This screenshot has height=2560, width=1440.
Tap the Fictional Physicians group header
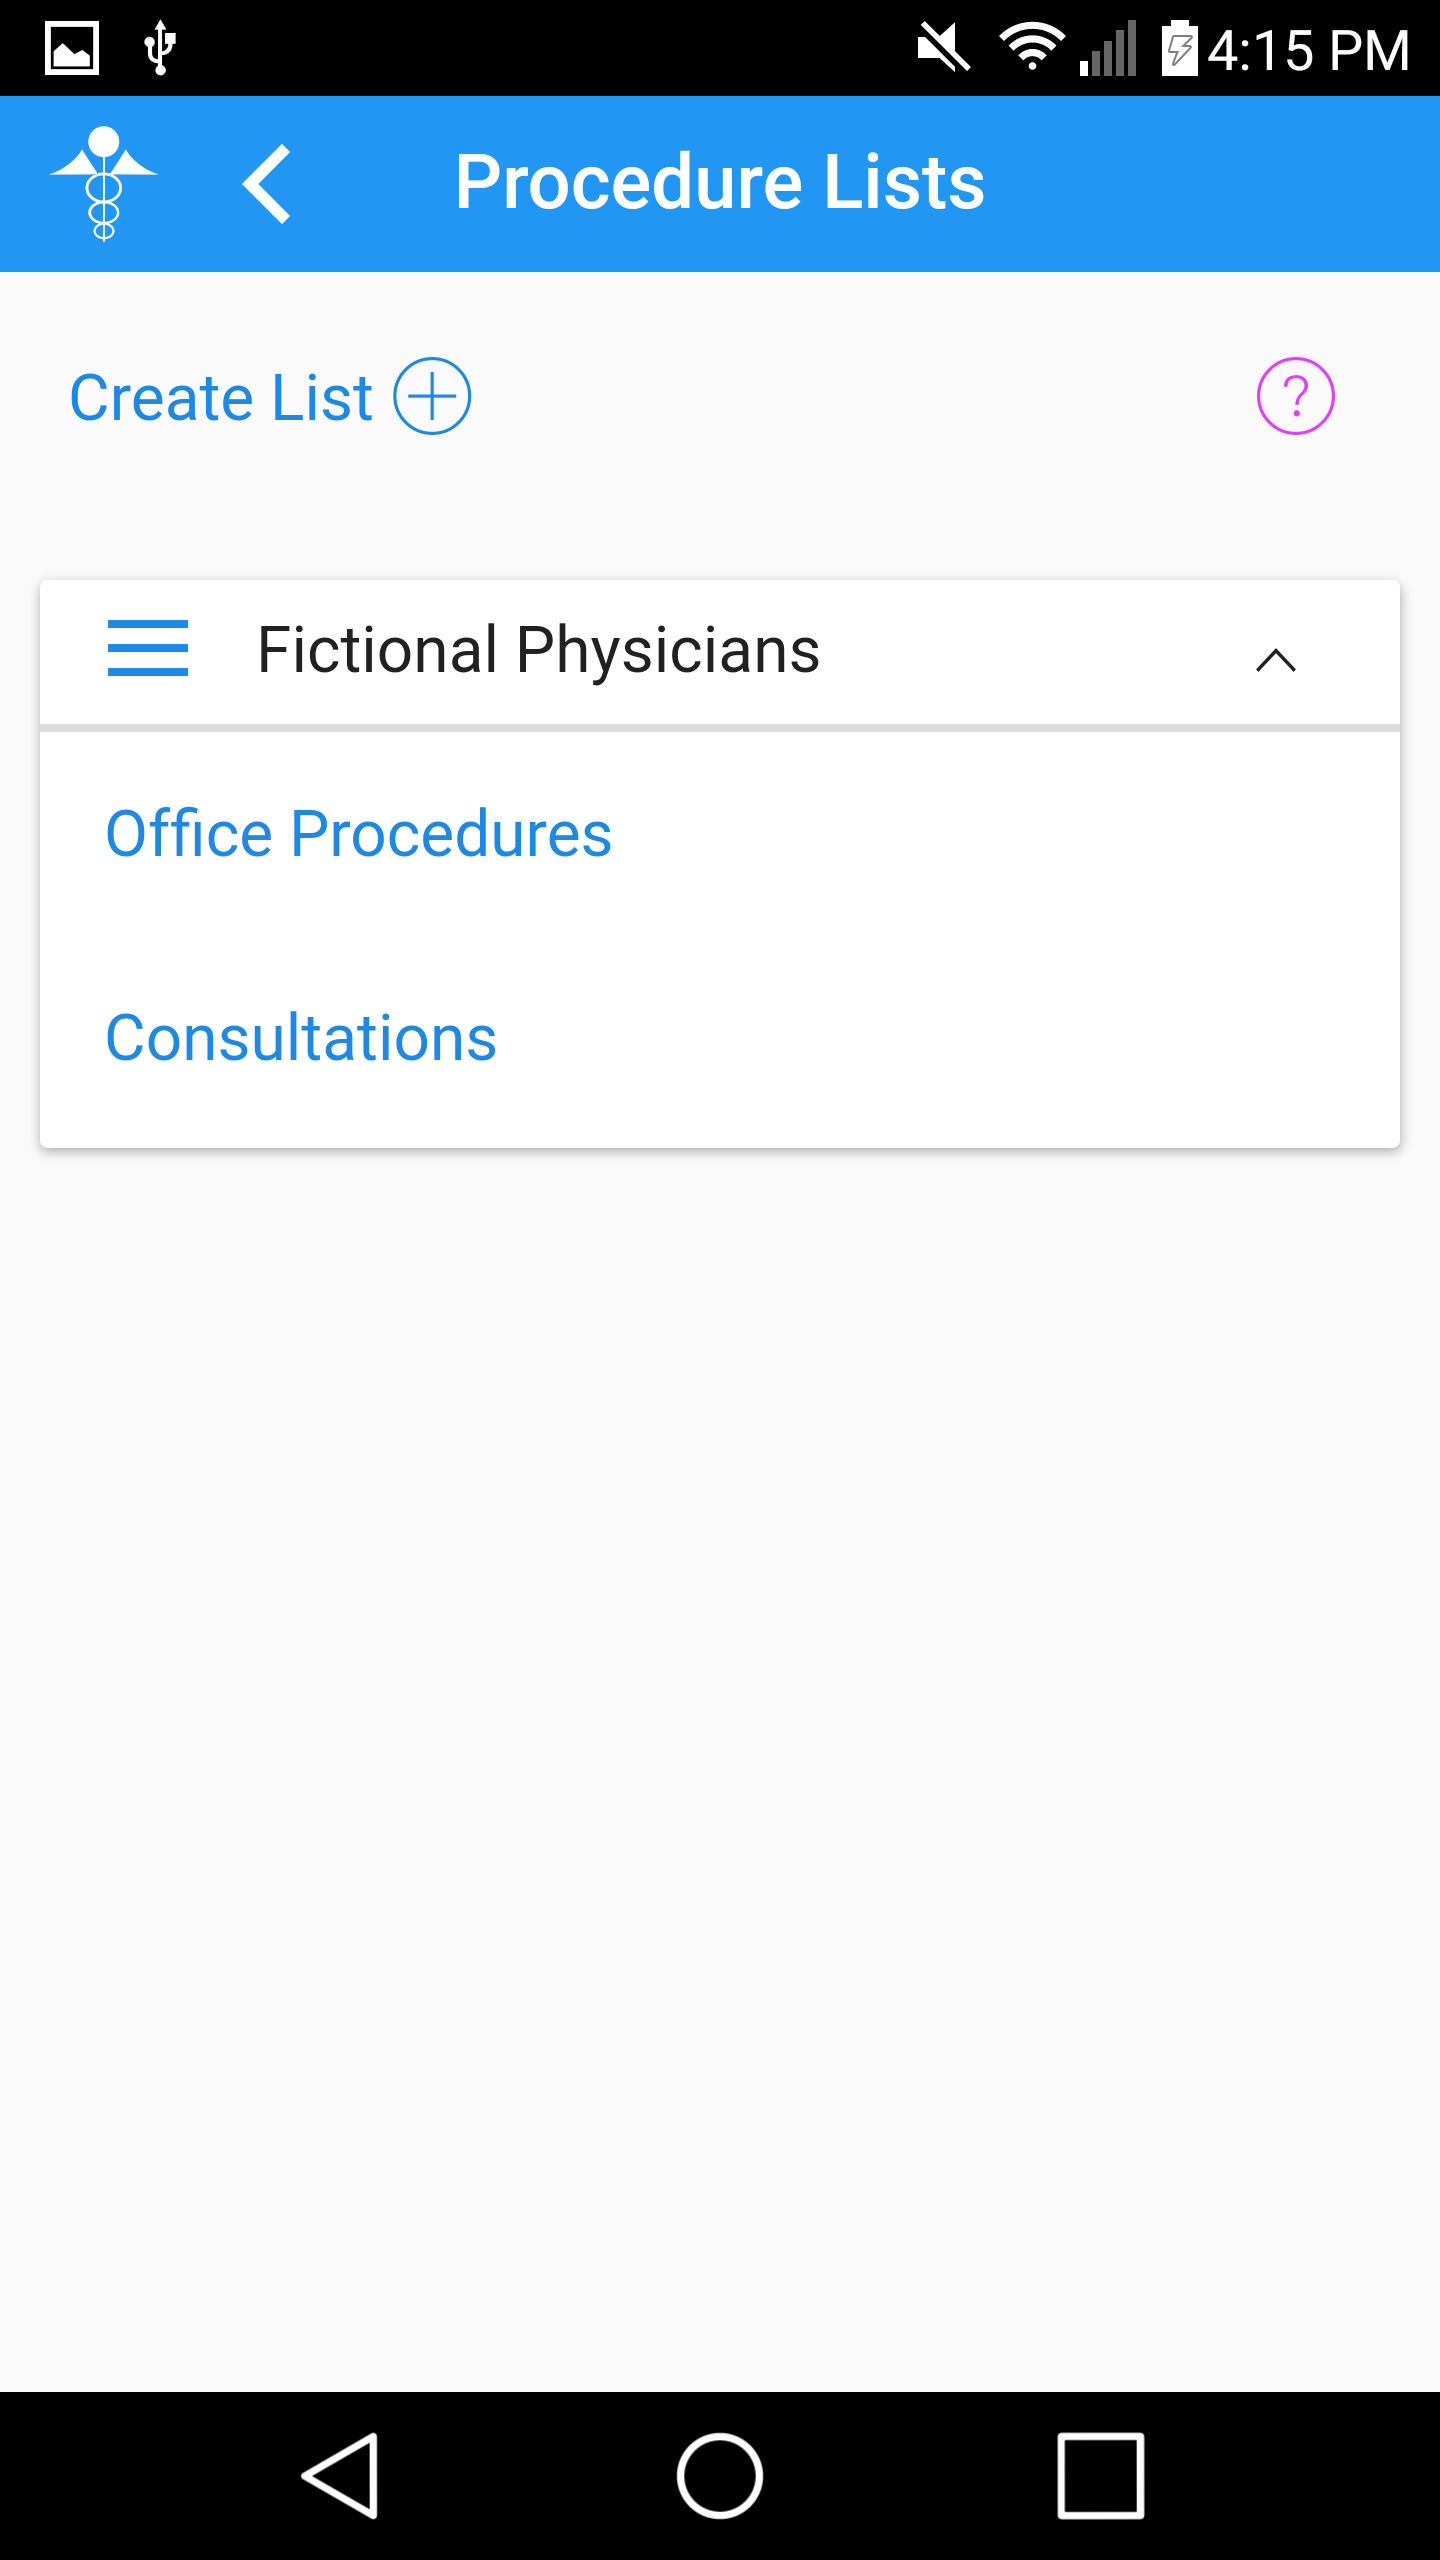pos(538,650)
